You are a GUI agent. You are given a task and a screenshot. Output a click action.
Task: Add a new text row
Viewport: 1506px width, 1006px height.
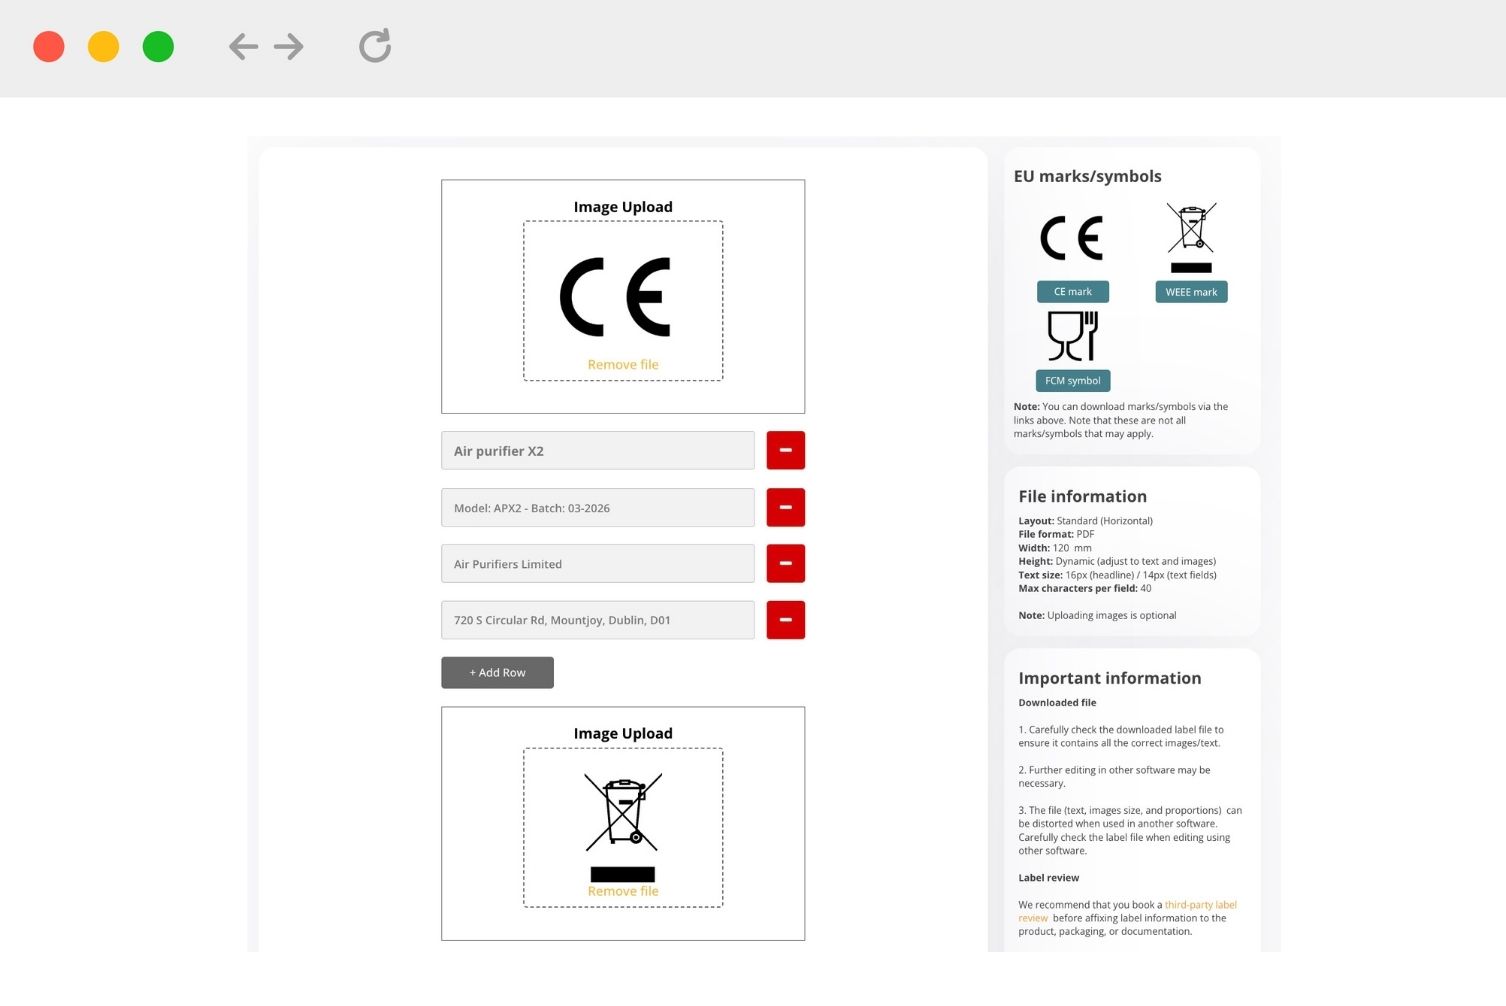click(497, 673)
